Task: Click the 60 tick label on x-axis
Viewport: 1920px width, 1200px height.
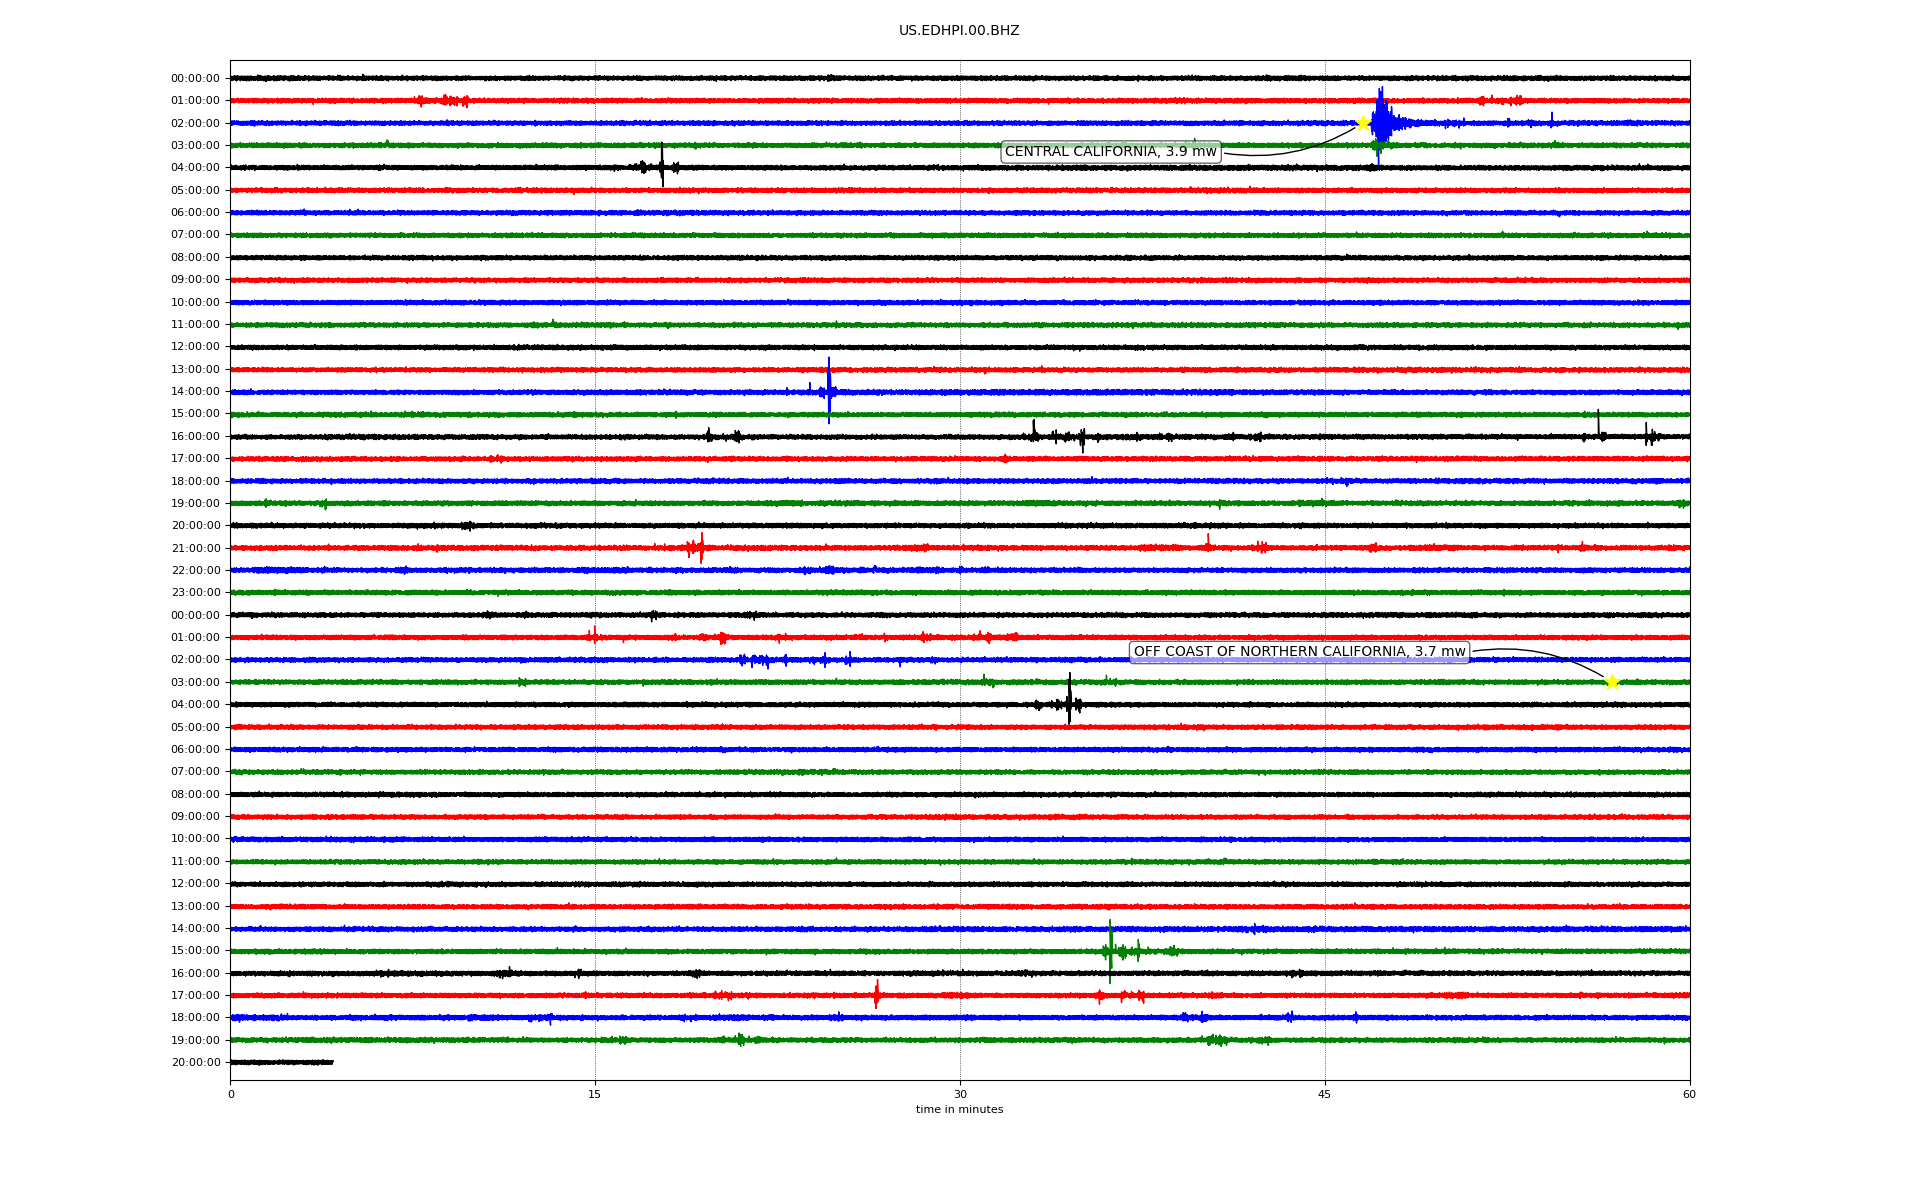Action: tap(1689, 1094)
